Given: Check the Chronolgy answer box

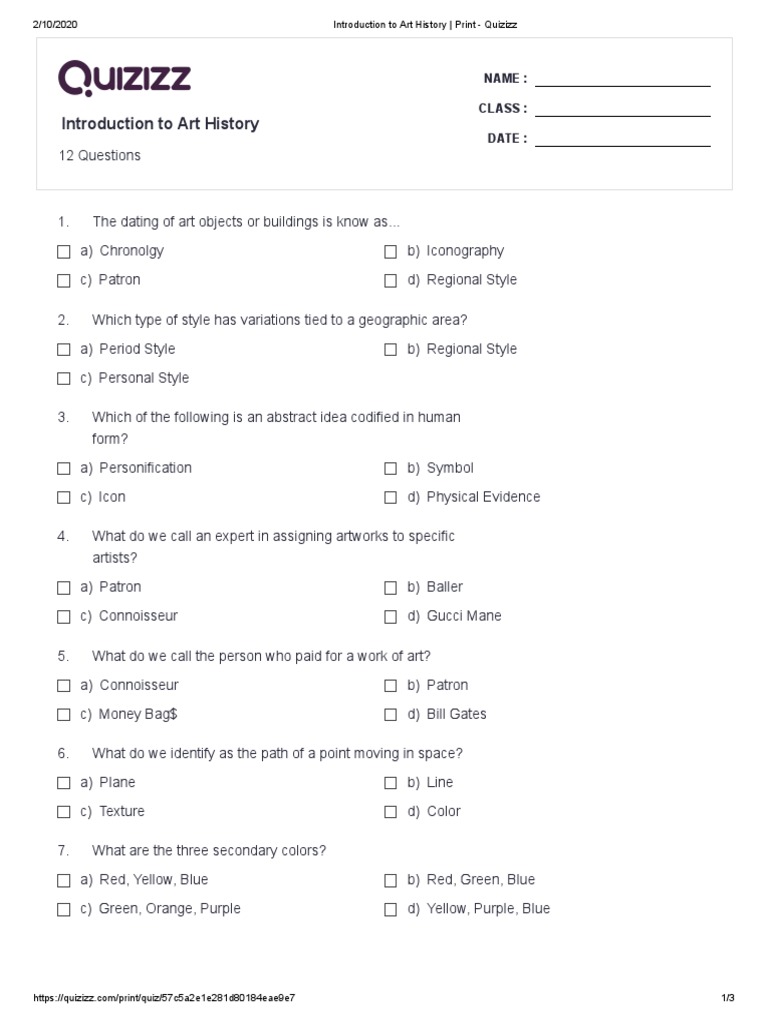Looking at the screenshot, I should [64, 252].
